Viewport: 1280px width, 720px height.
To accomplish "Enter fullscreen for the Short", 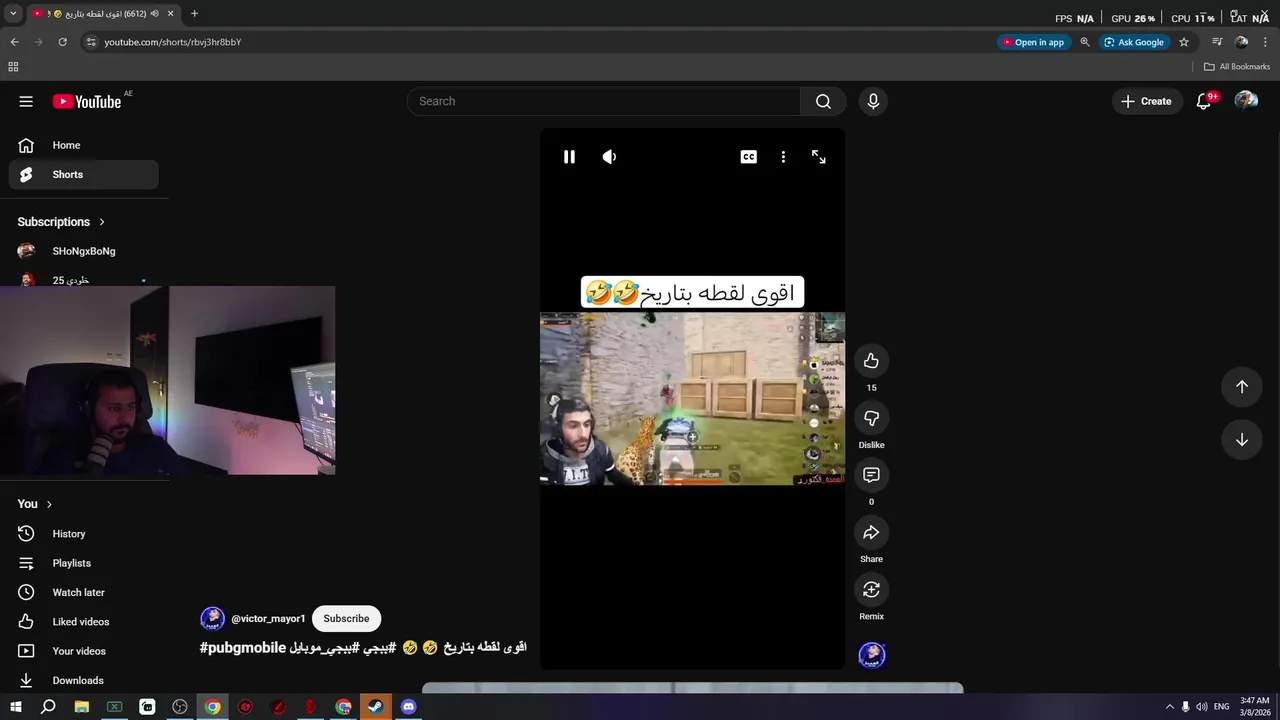I will coord(818,157).
